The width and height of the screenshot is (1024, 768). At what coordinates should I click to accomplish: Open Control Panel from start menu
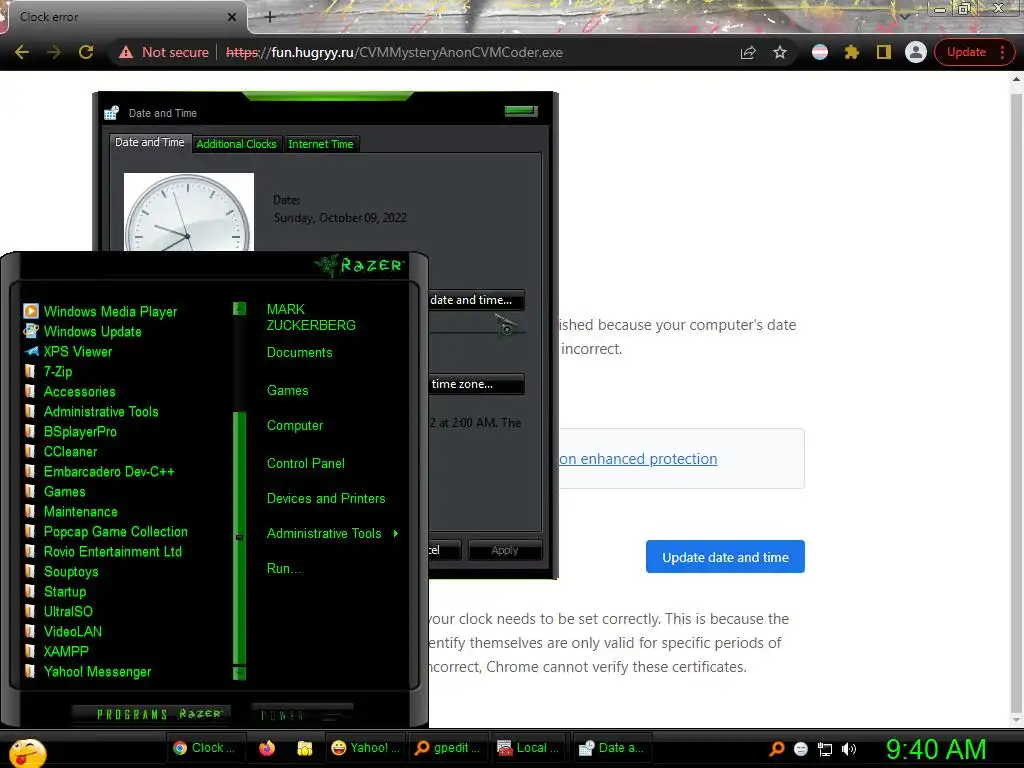point(305,464)
